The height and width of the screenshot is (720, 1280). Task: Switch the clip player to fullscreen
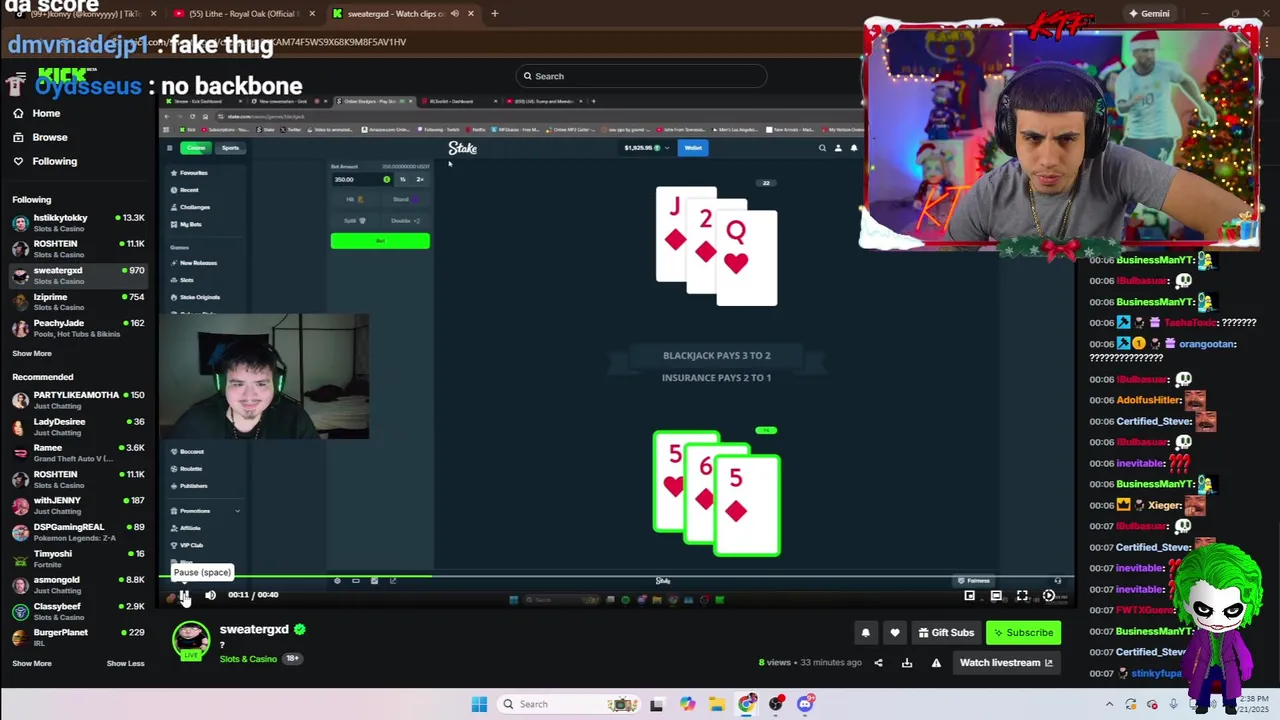coord(1022,596)
